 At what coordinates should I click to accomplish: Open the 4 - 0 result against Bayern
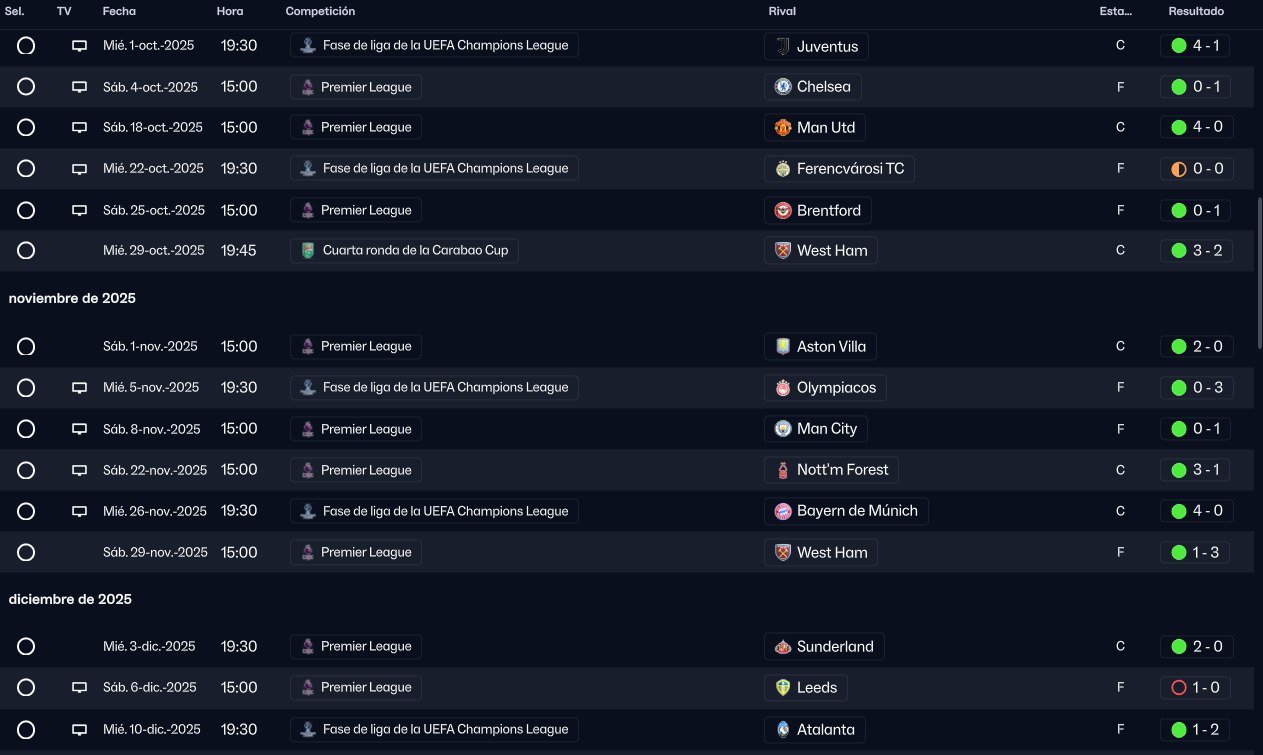point(1197,512)
